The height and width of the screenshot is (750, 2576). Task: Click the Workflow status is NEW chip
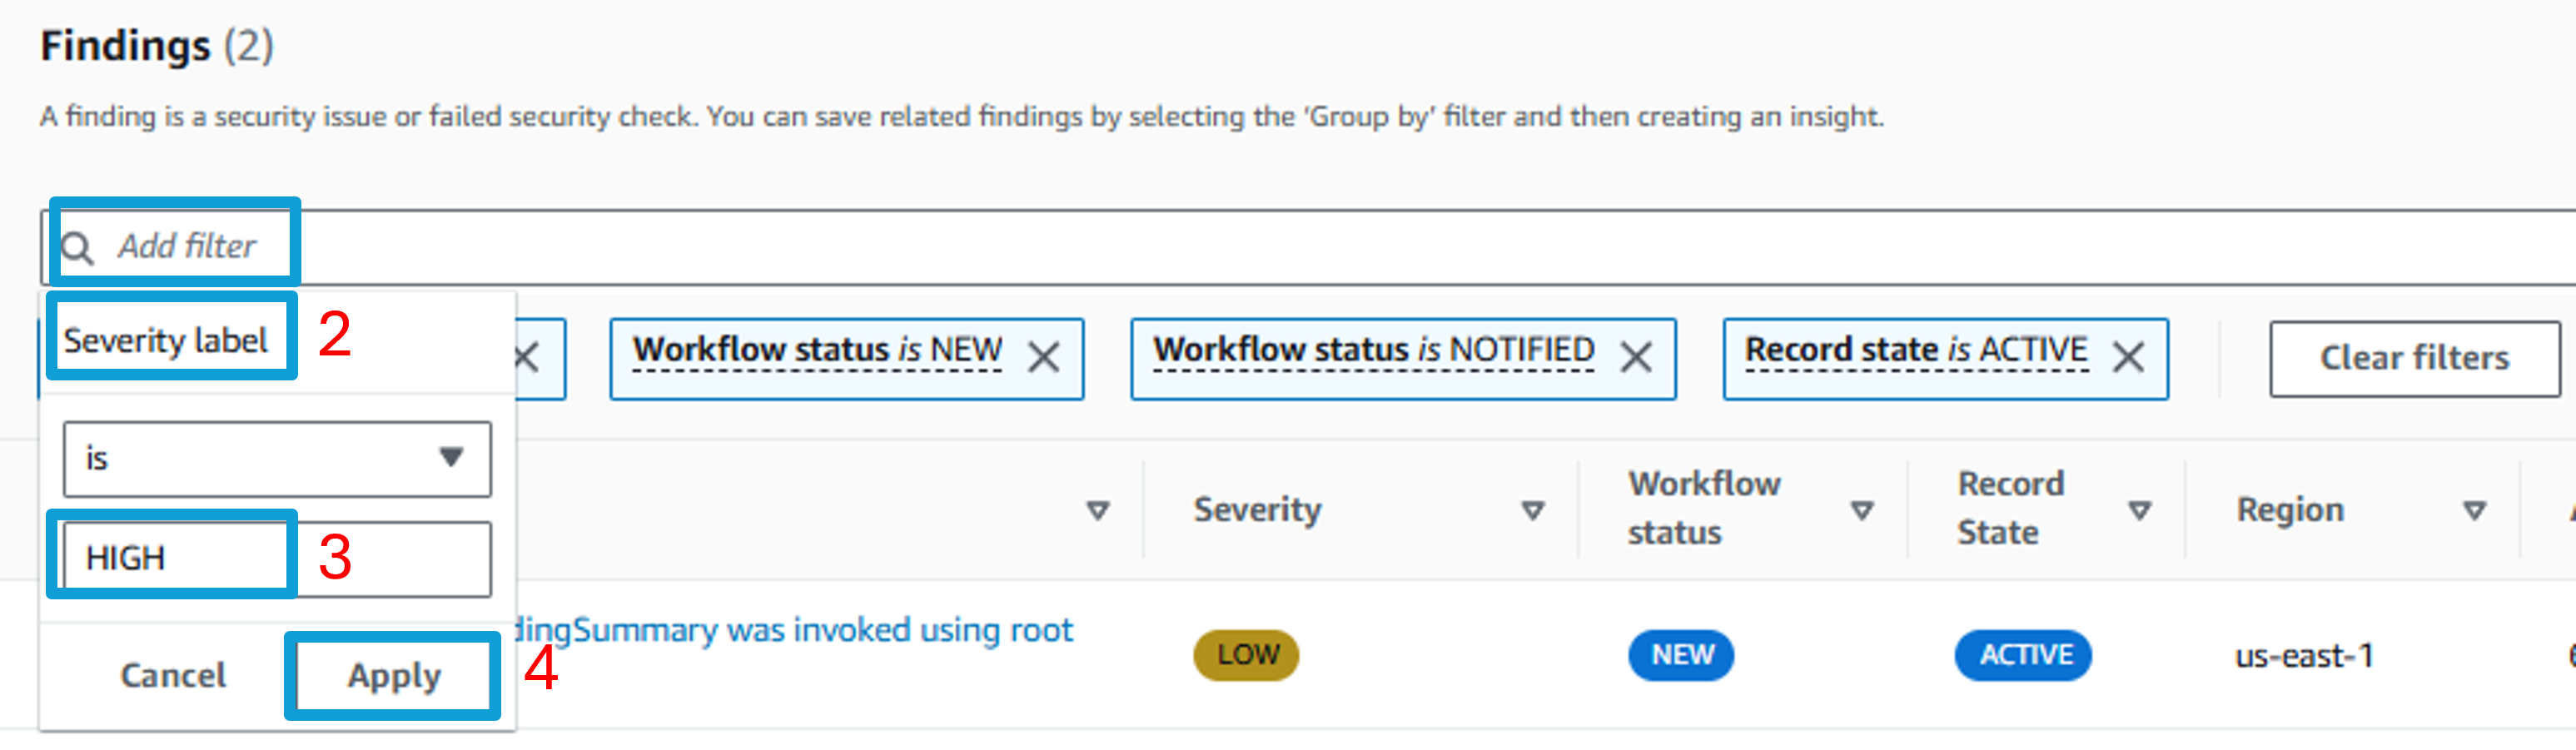(817, 350)
